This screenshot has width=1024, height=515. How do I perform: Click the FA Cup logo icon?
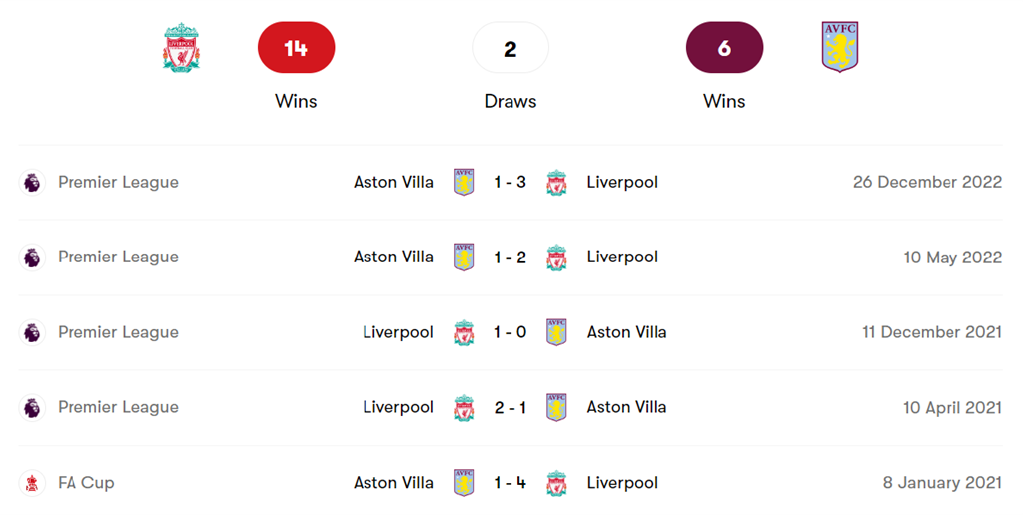tap(32, 482)
